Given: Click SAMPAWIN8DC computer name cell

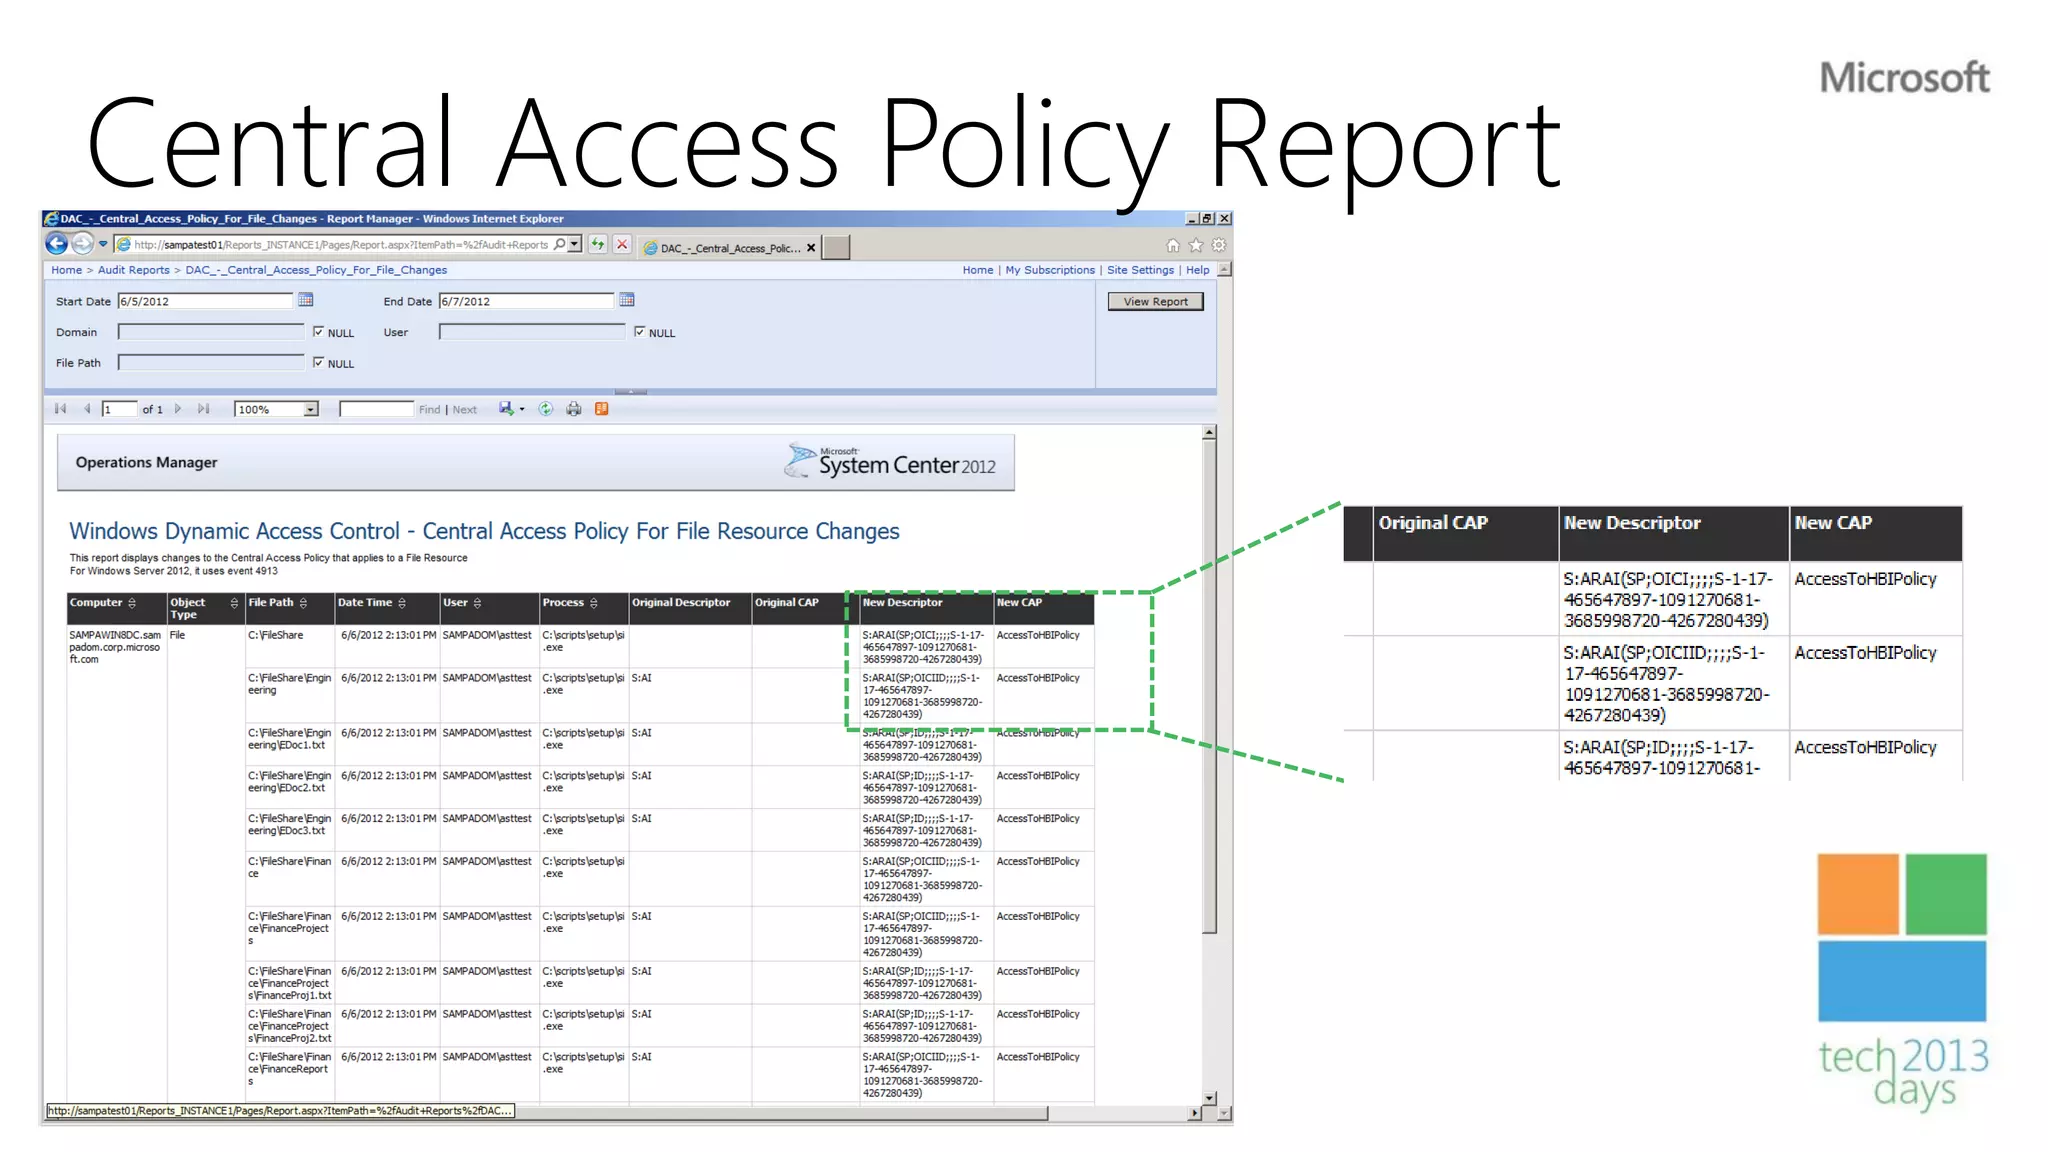Looking at the screenshot, I should pos(115,647).
